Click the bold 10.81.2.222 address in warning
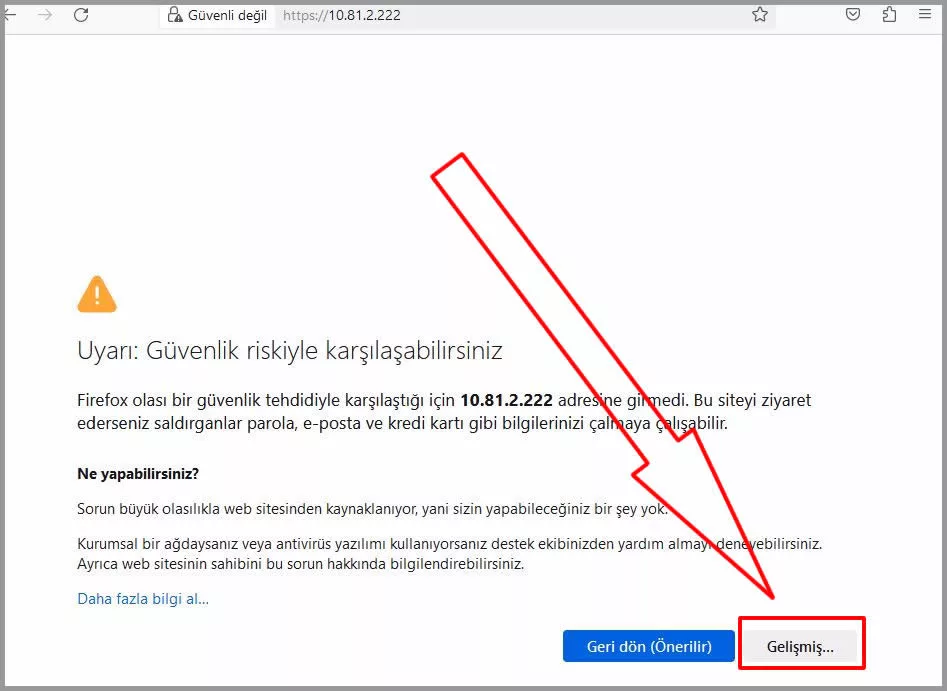 [x=506, y=400]
